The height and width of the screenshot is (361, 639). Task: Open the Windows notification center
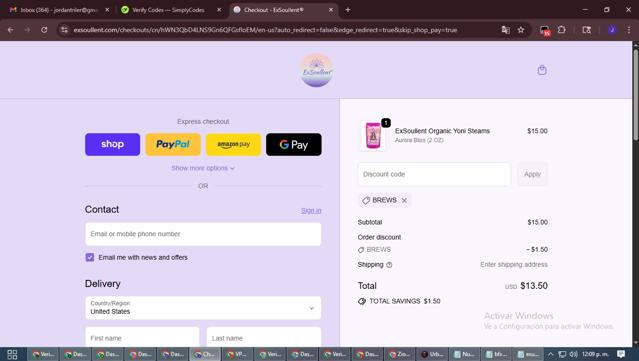621,354
